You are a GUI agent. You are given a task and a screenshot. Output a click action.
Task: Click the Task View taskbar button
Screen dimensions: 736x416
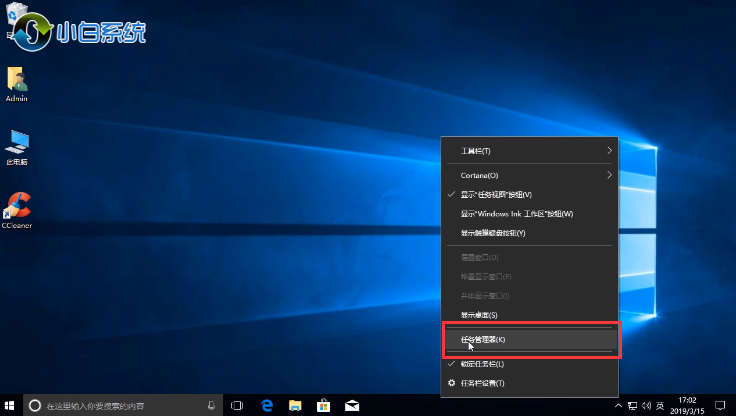238,405
